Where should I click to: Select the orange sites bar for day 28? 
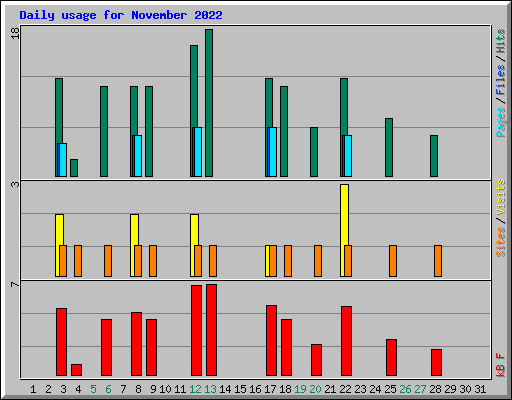438,261
